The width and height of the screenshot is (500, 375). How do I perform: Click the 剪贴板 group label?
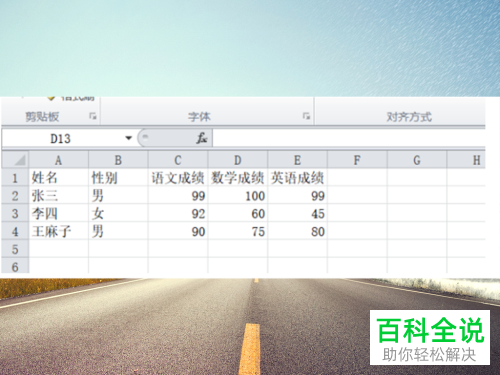(x=42, y=117)
